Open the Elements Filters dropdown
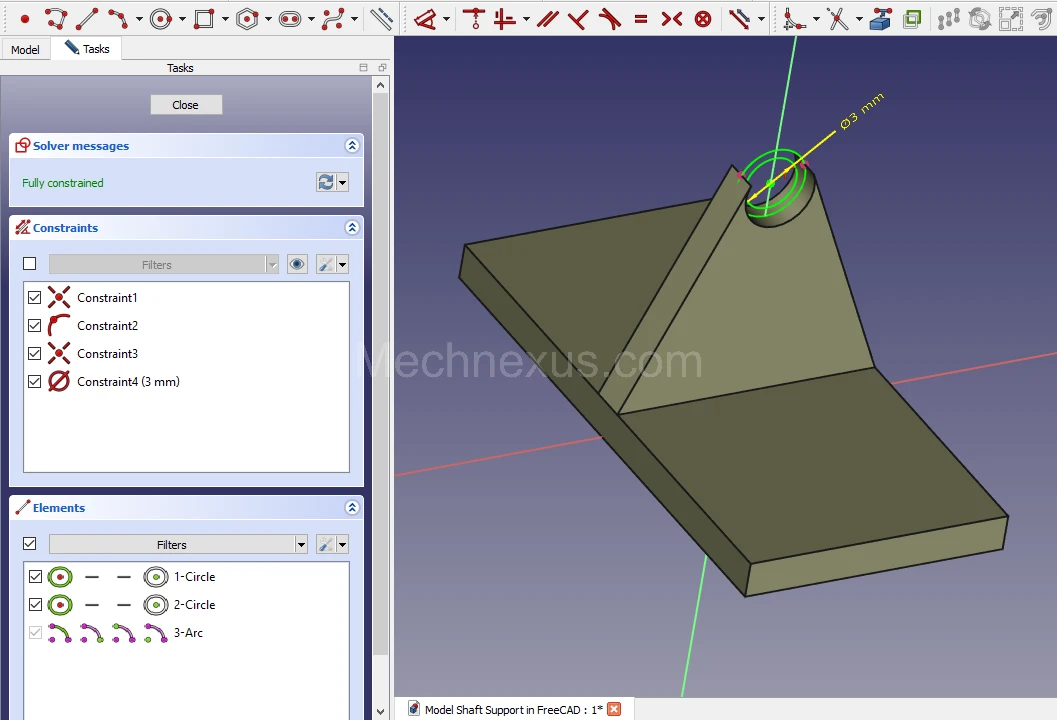This screenshot has height=720, width=1057. click(x=301, y=545)
